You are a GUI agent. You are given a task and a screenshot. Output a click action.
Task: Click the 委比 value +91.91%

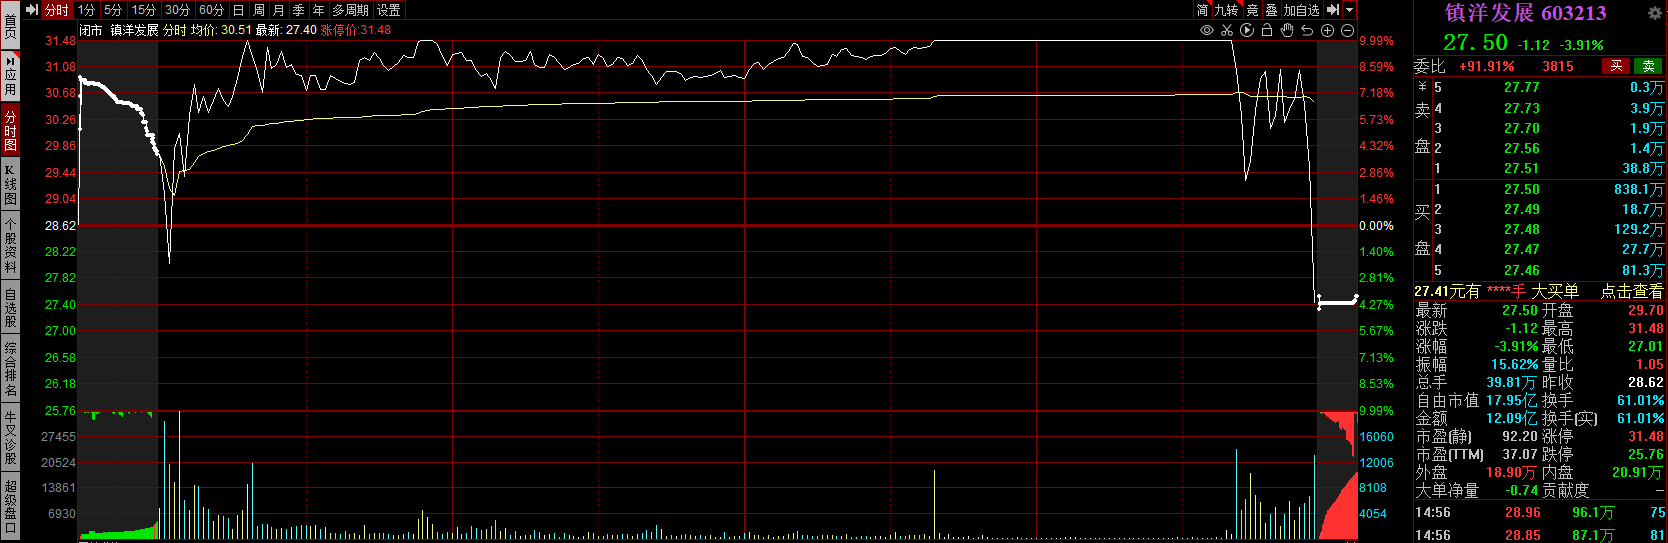click(x=1487, y=66)
